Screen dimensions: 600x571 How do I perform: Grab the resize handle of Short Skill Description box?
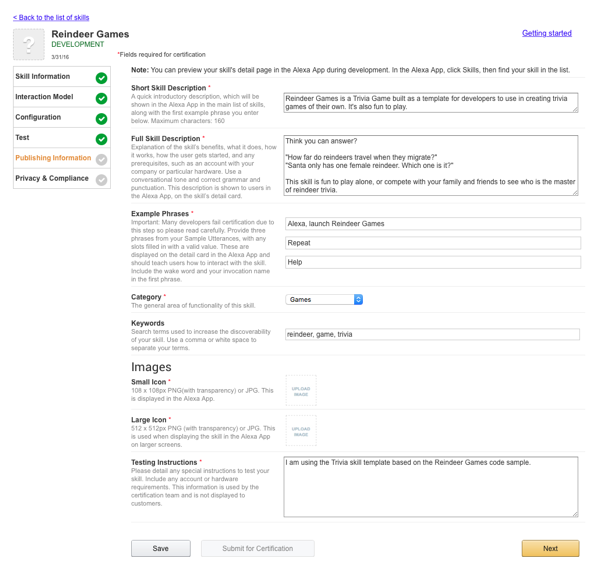click(x=575, y=110)
